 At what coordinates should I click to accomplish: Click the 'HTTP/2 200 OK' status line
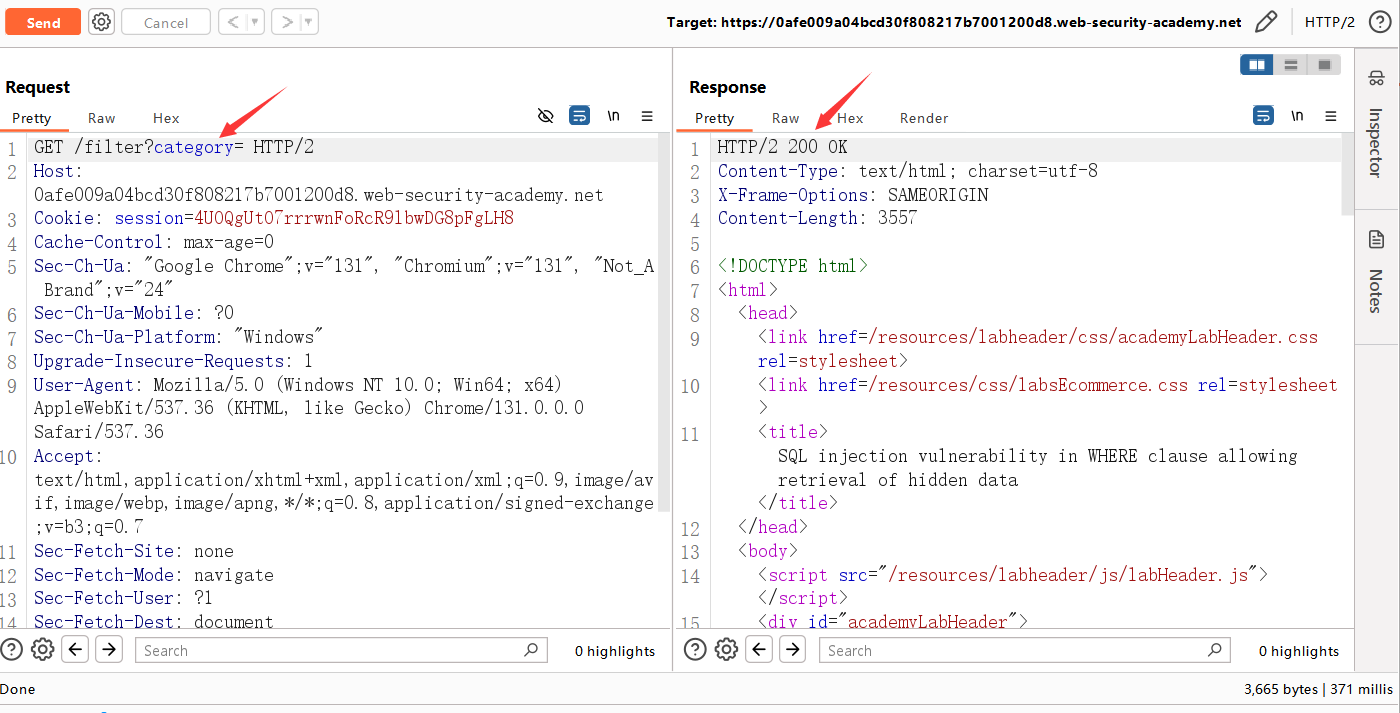(x=782, y=147)
